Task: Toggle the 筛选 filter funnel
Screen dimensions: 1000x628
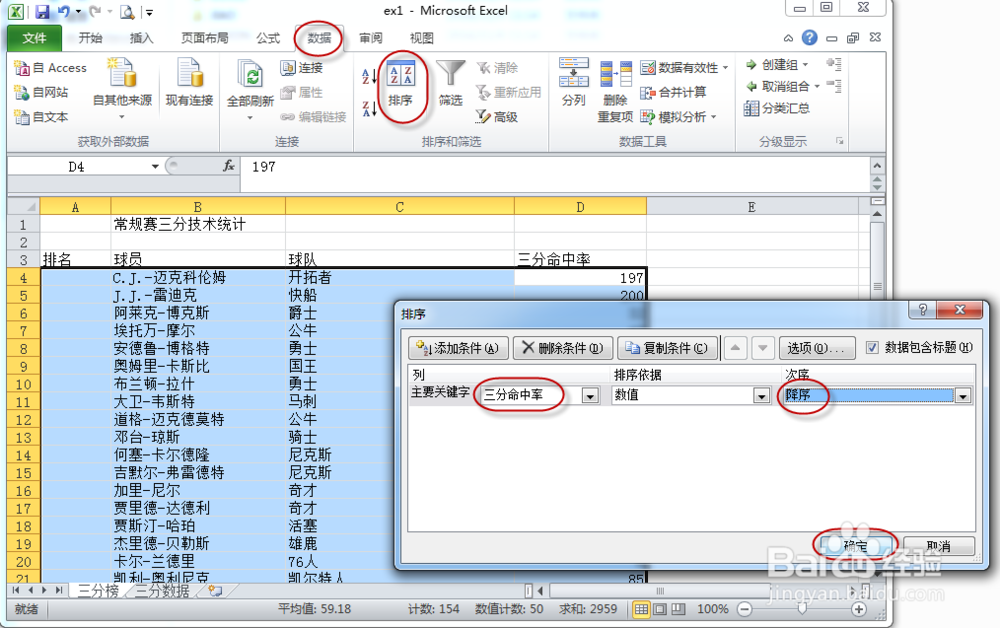Action: [450, 84]
